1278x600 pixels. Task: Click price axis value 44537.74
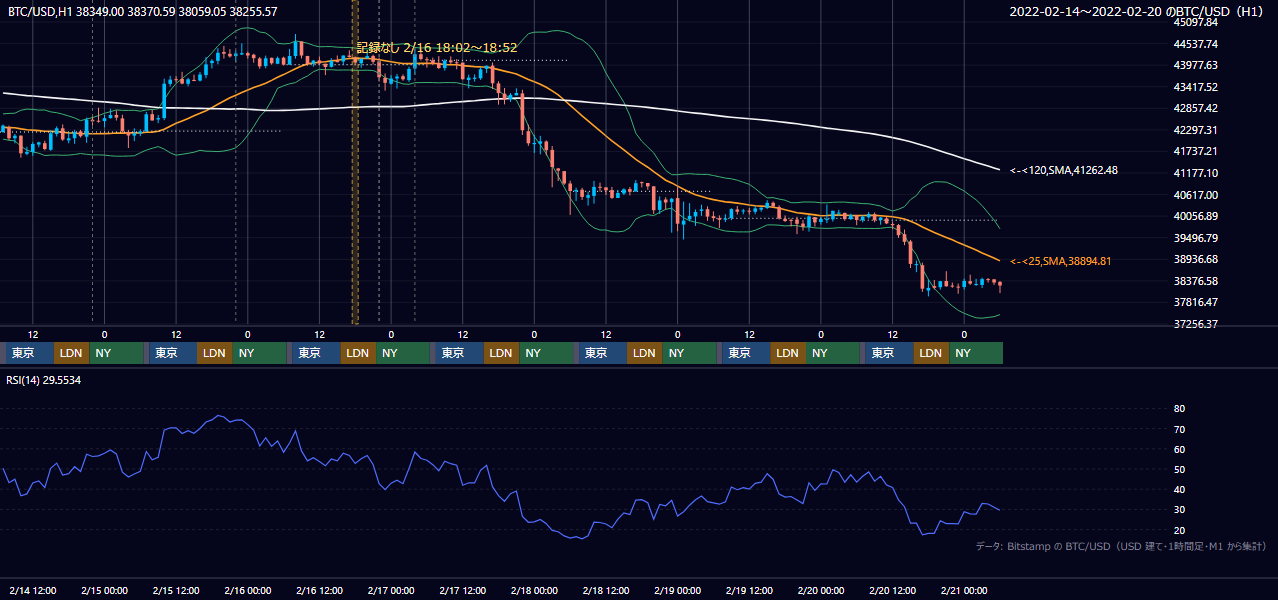pos(1196,44)
